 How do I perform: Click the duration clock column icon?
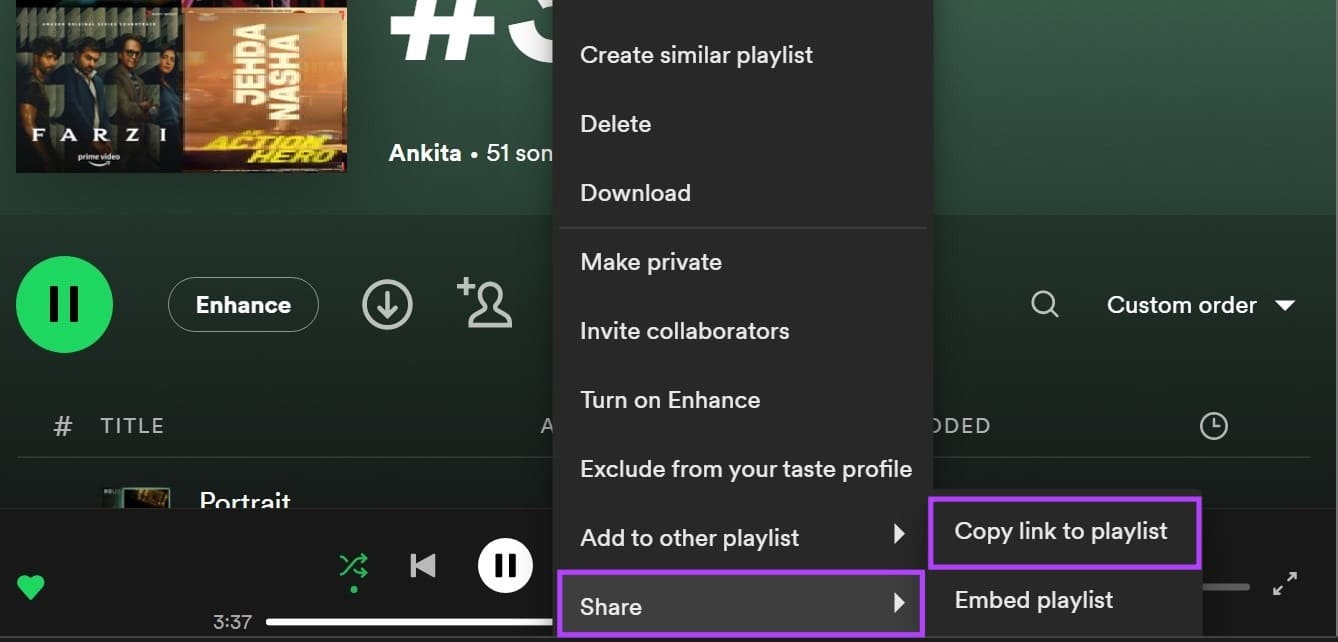click(x=1212, y=426)
